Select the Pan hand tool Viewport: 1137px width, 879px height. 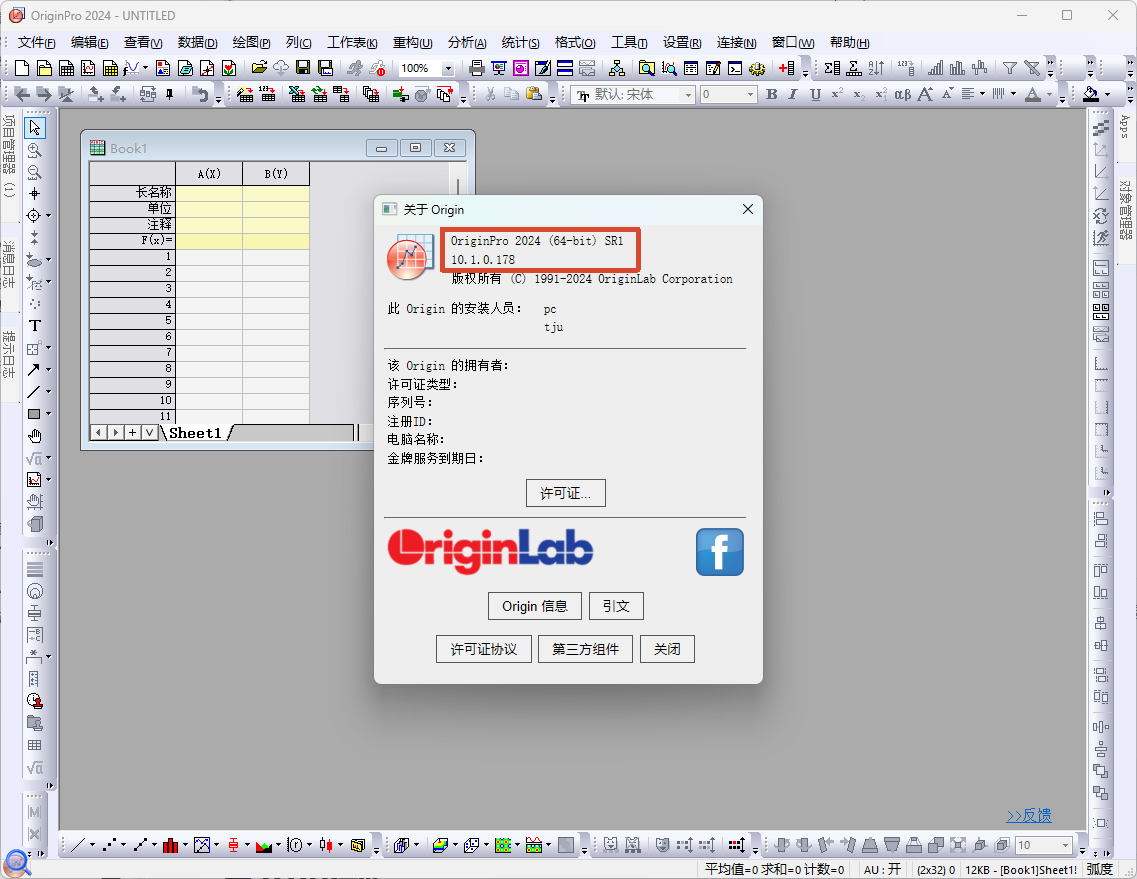pyautogui.click(x=34, y=436)
